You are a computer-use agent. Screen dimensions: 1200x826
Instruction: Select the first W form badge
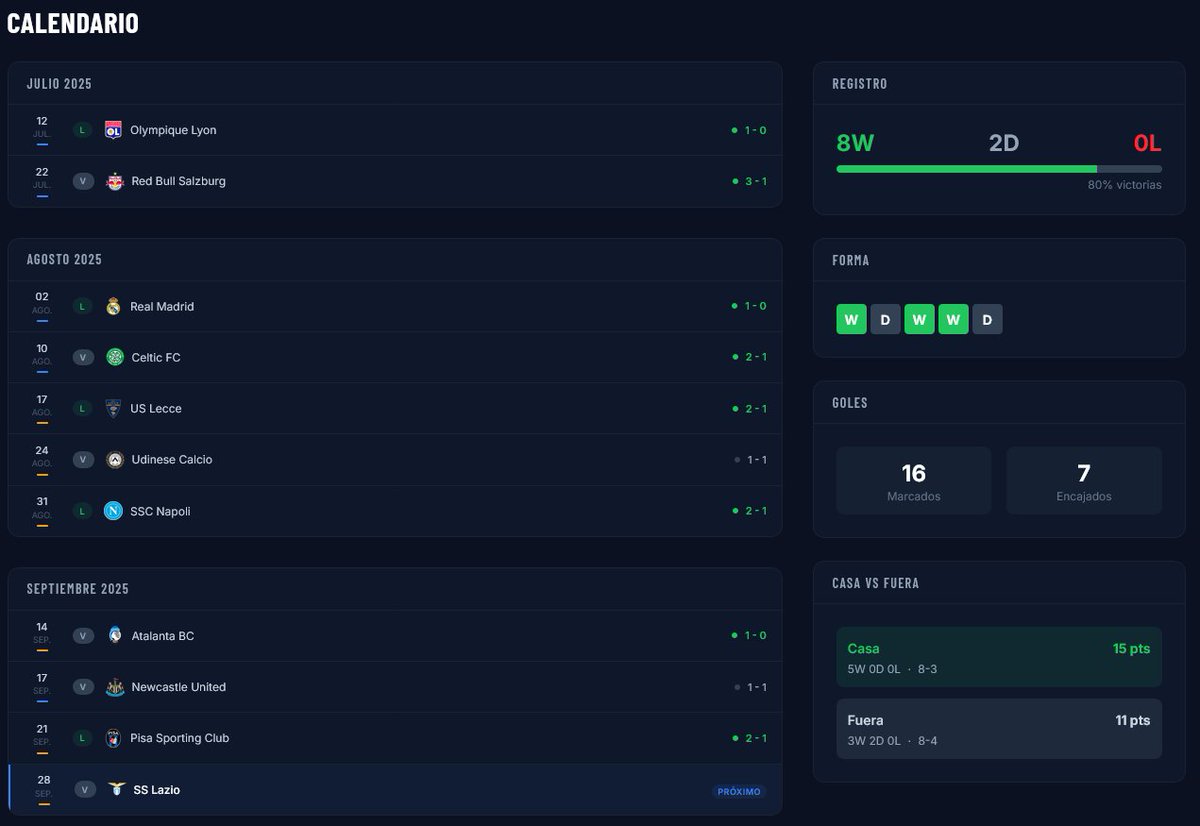851,319
